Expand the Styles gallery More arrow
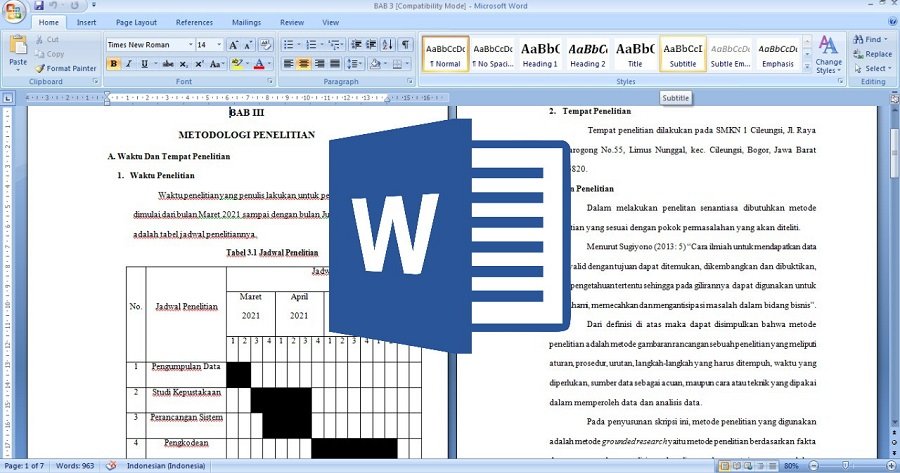 pos(807,67)
